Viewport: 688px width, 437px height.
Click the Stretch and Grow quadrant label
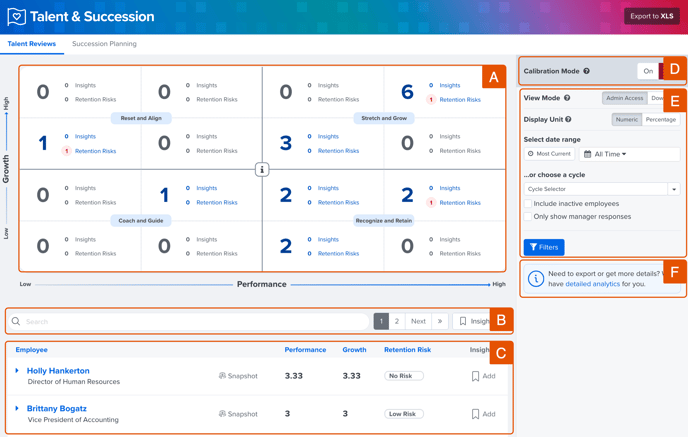pos(384,118)
